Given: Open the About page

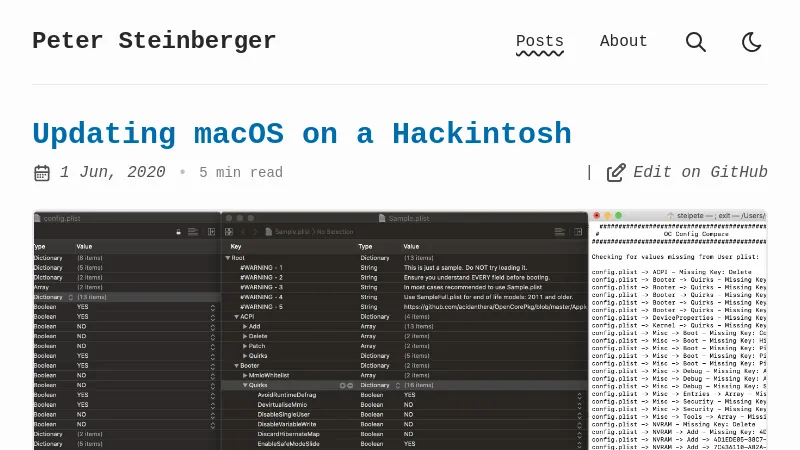Looking at the screenshot, I should pyautogui.click(x=623, y=42).
